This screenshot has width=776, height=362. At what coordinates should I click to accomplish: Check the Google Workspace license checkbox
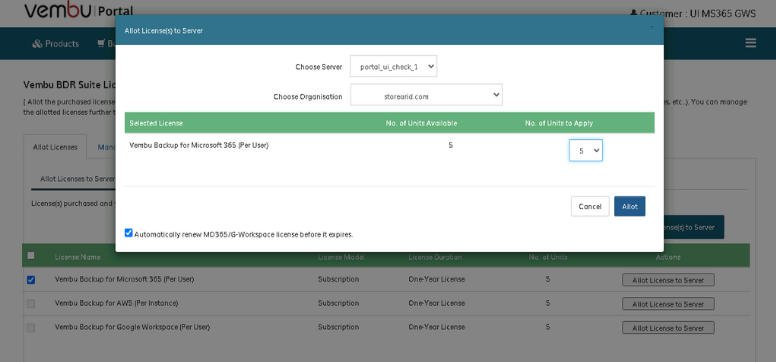31,327
